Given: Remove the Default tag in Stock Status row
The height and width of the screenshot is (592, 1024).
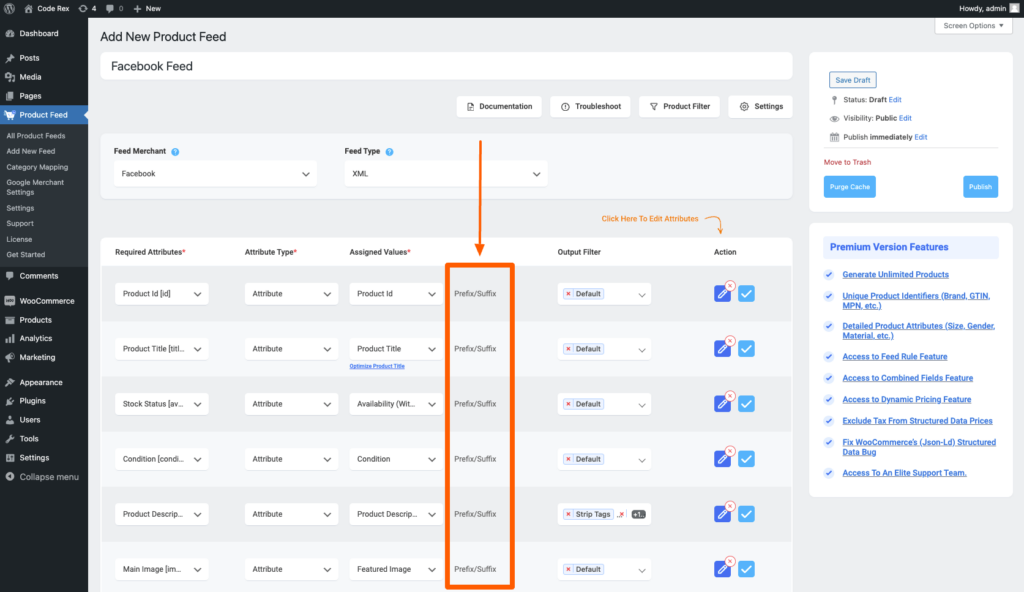Looking at the screenshot, I should [x=568, y=404].
